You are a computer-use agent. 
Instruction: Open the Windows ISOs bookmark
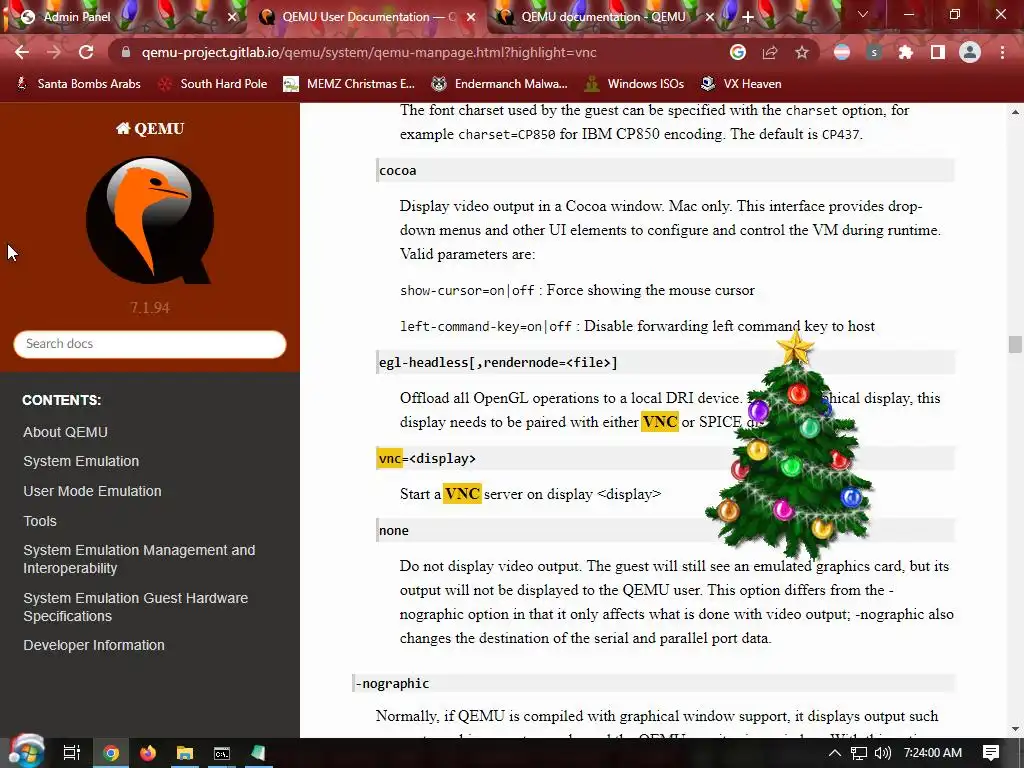tap(635, 84)
